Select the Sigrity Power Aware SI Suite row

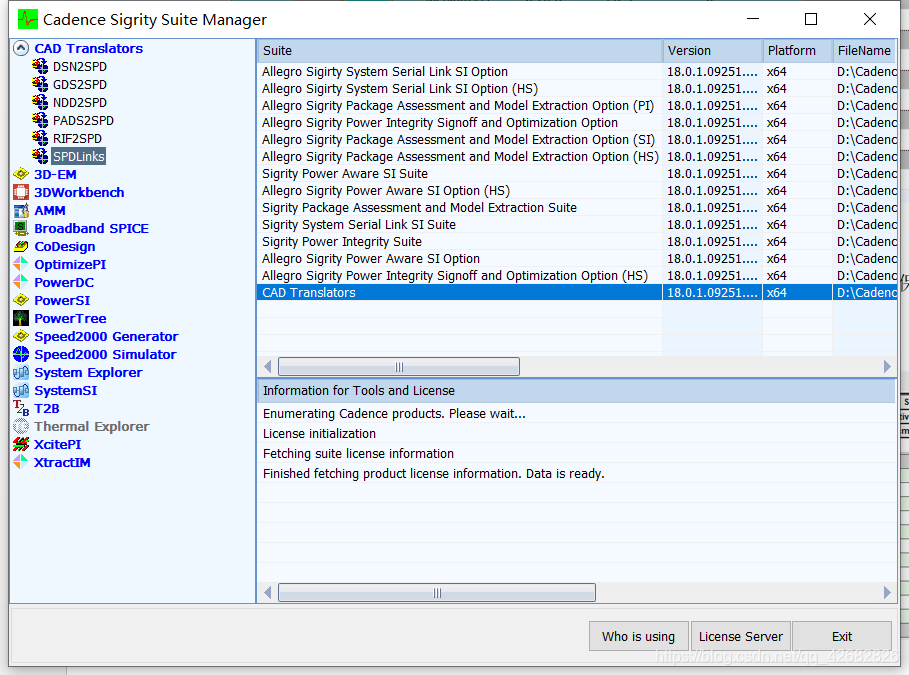point(577,173)
